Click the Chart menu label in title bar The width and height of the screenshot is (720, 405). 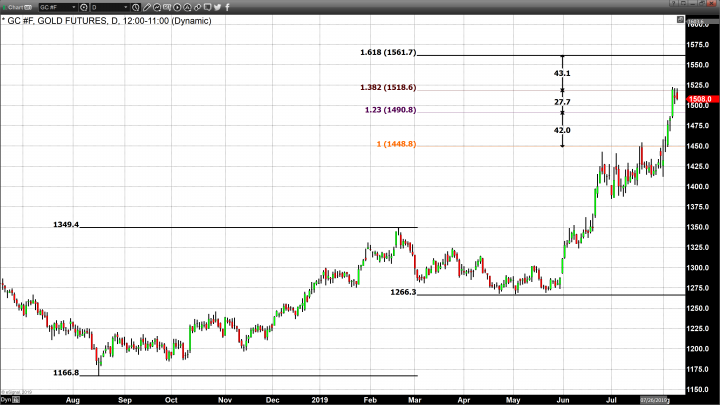pos(15,6)
